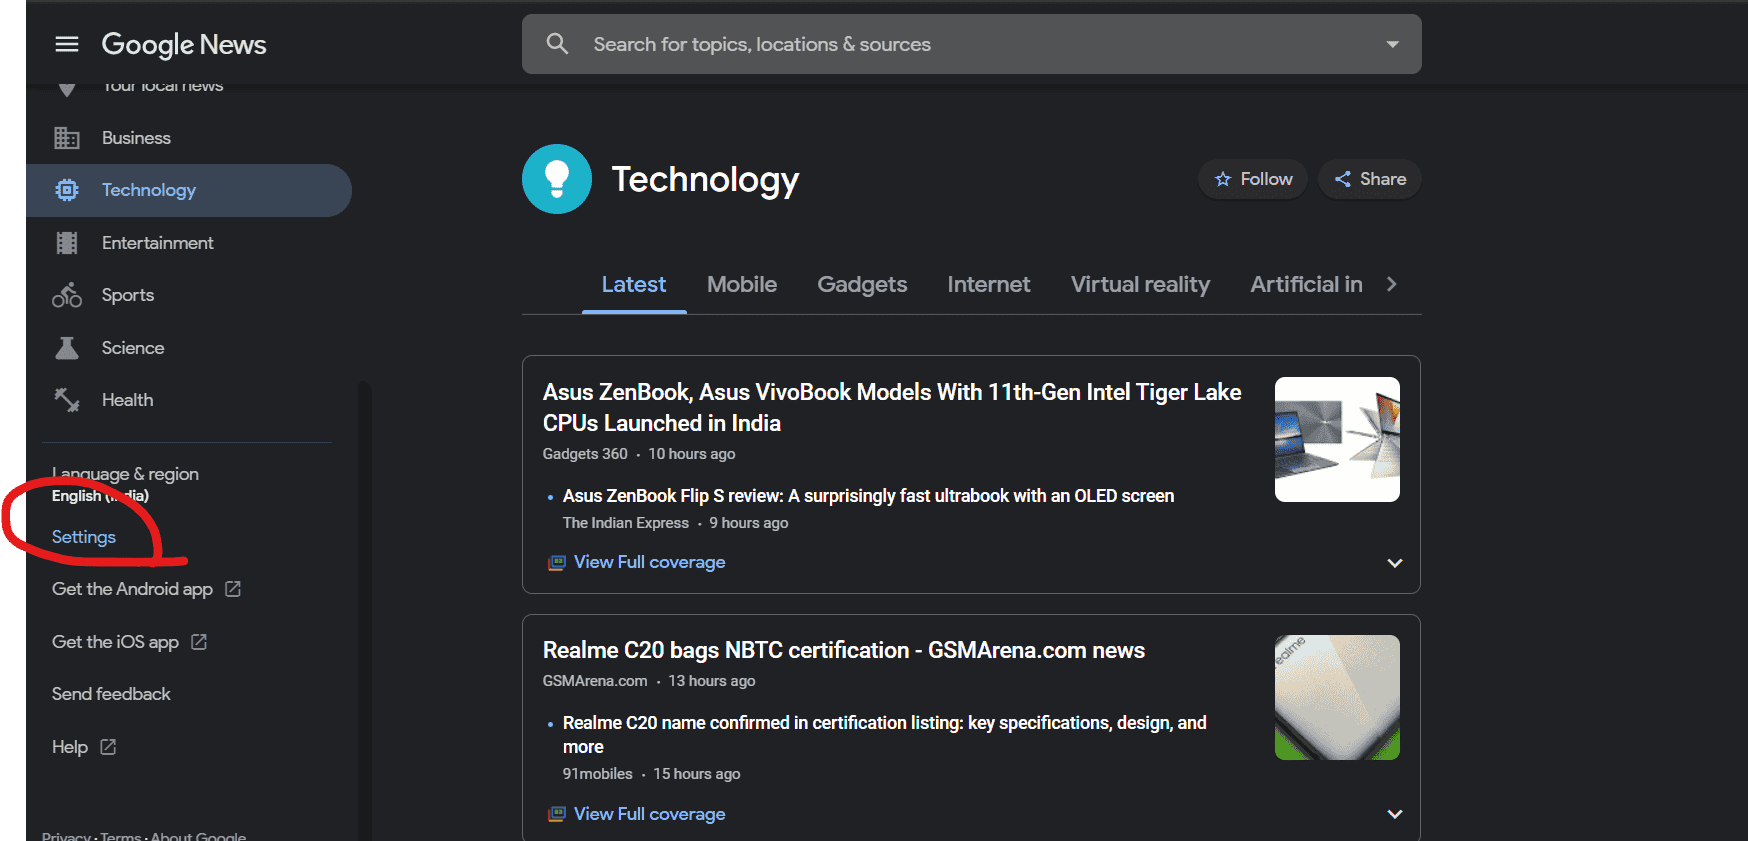Open Settings in the sidebar

(84, 537)
